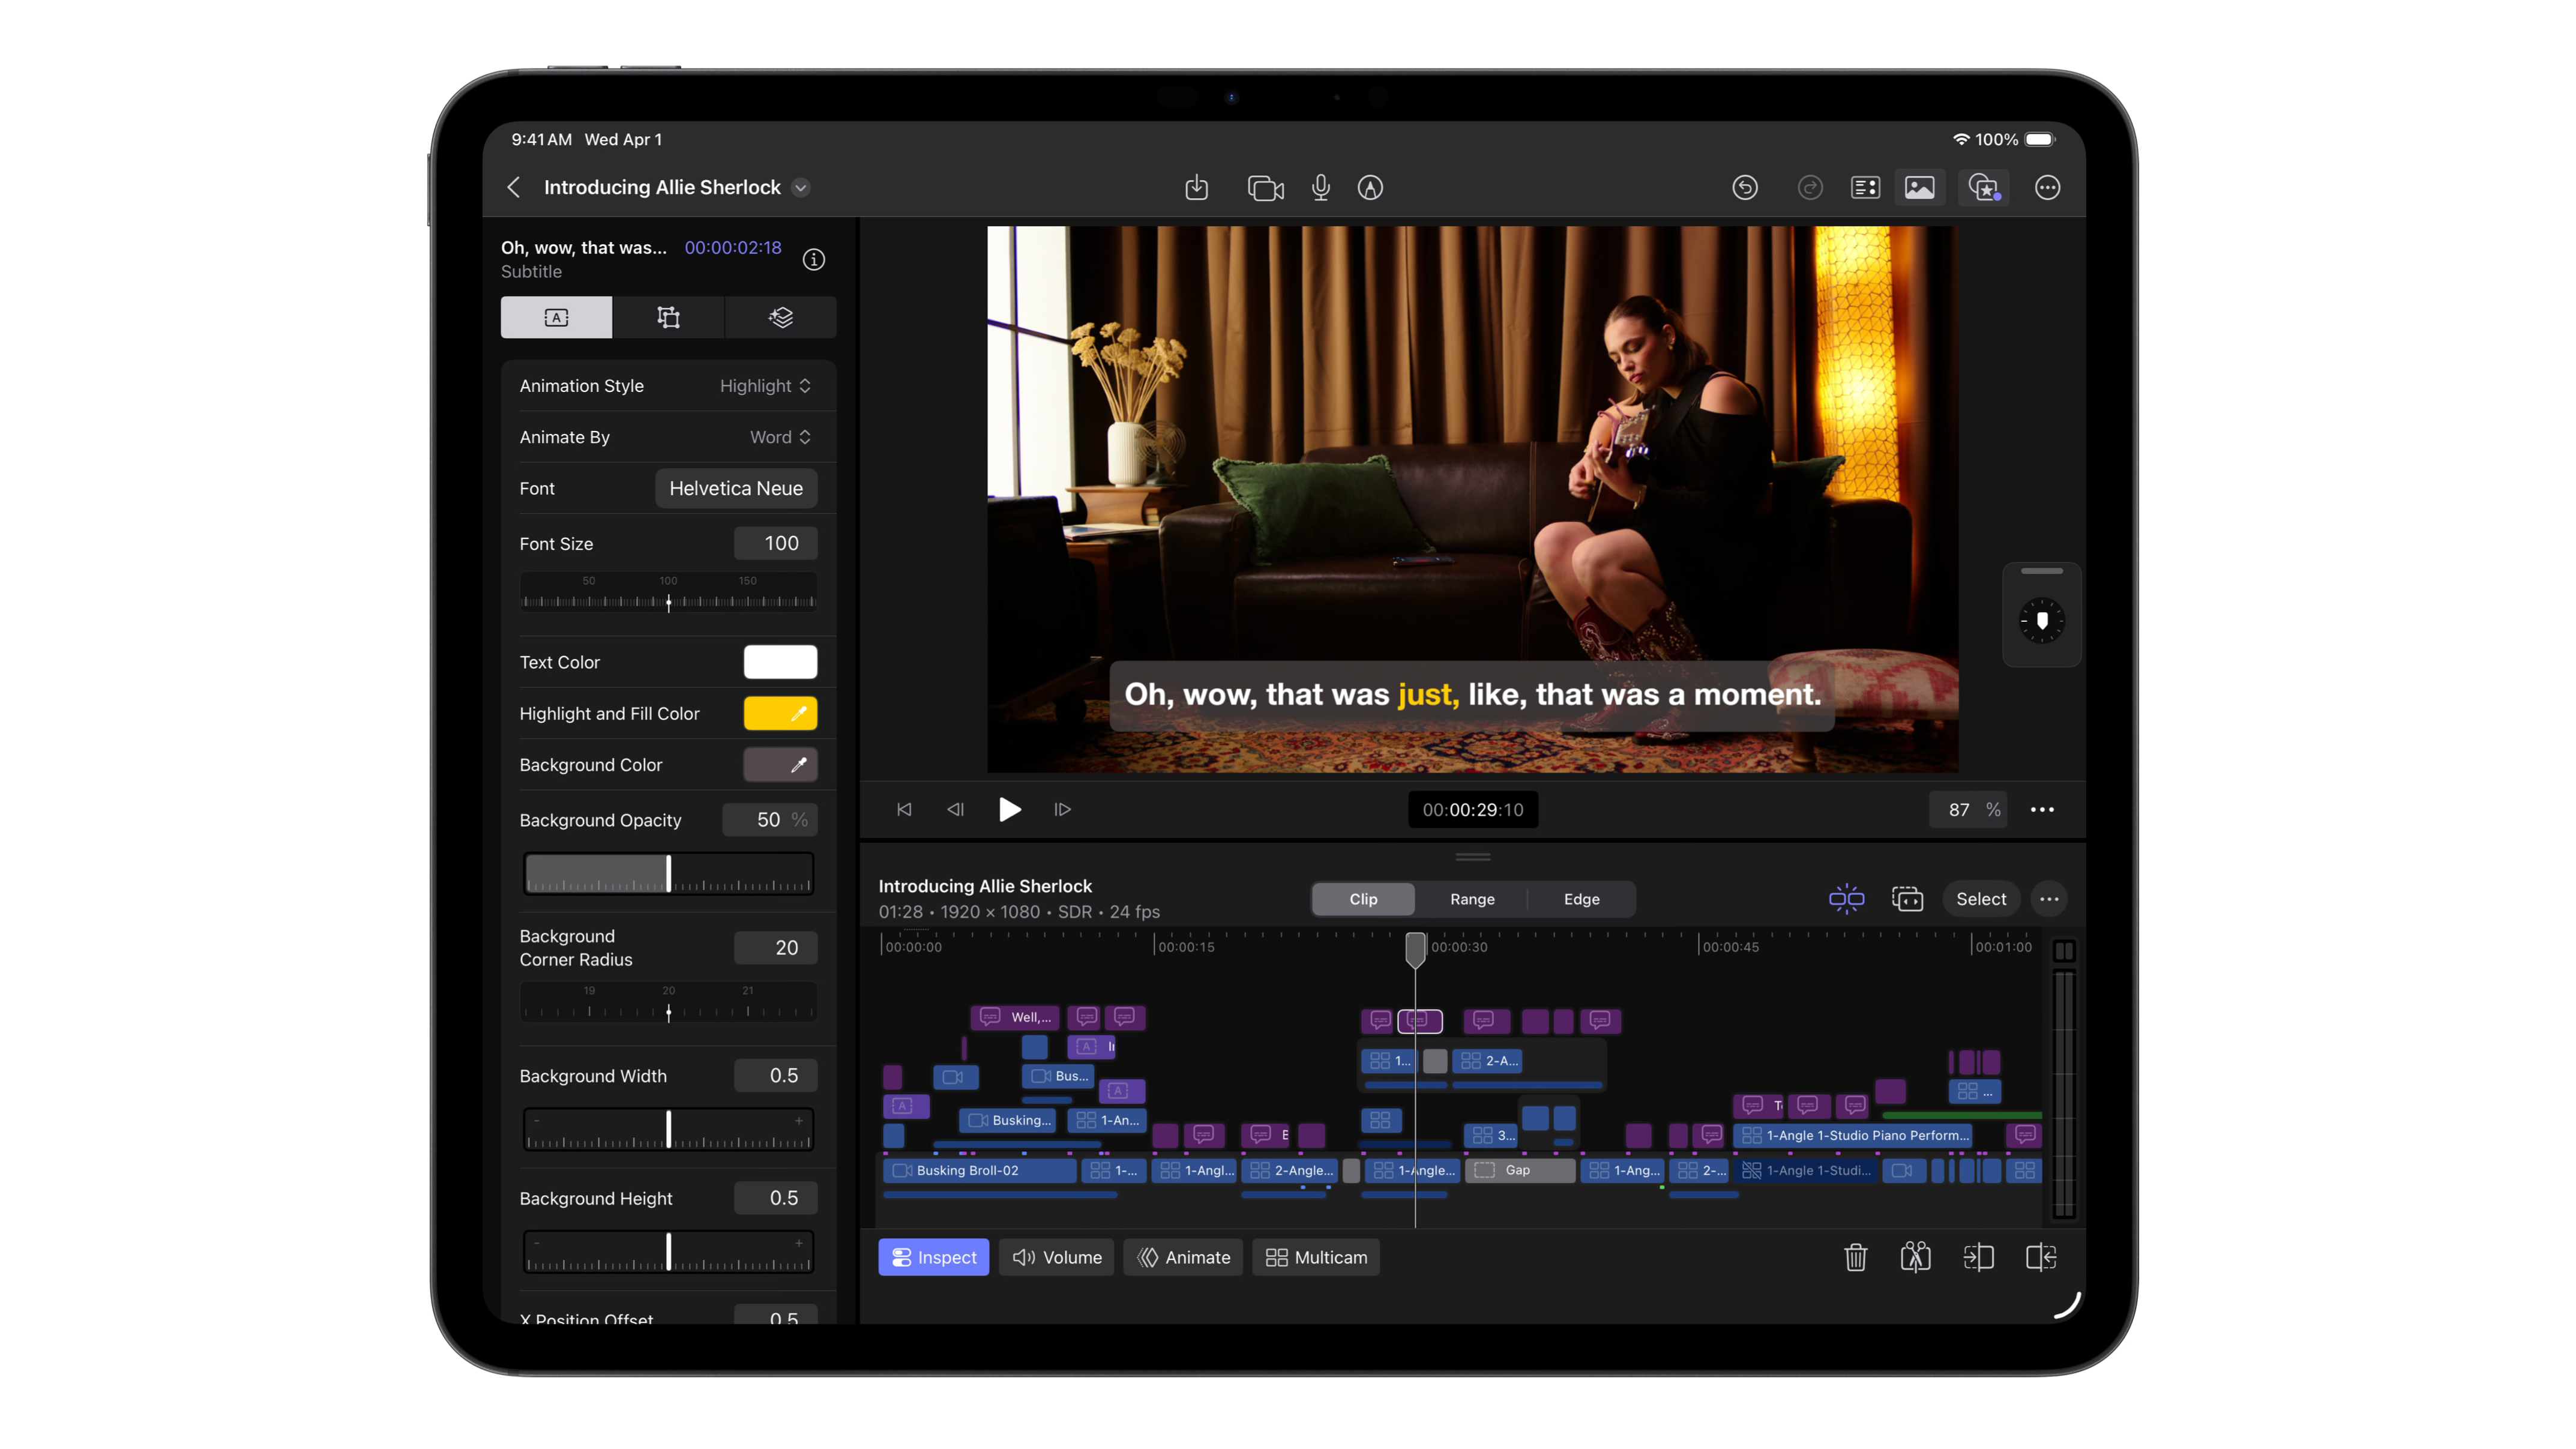Open viewer more options ellipsis
This screenshot has height=1449, width=2576.
(x=2042, y=810)
